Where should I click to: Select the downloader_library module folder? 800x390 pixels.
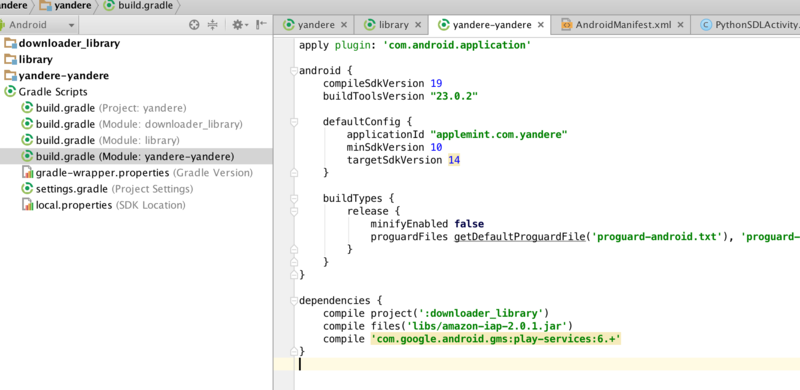click(61, 43)
